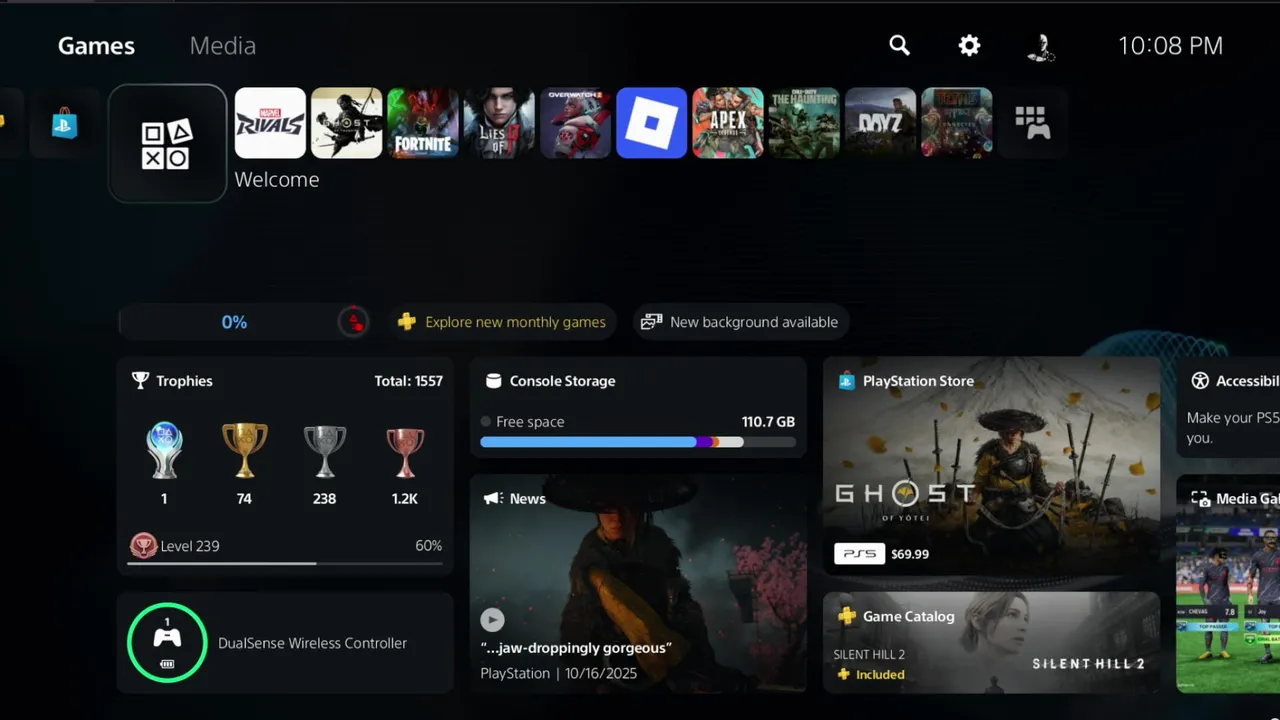Launch the last game tile before library
The height and width of the screenshot is (720, 1280).
click(x=957, y=123)
